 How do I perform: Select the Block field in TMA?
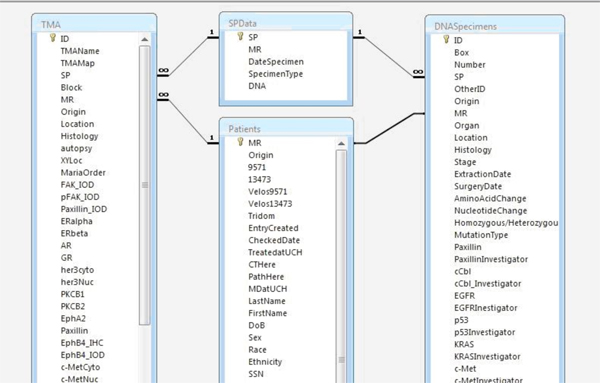click(71, 88)
